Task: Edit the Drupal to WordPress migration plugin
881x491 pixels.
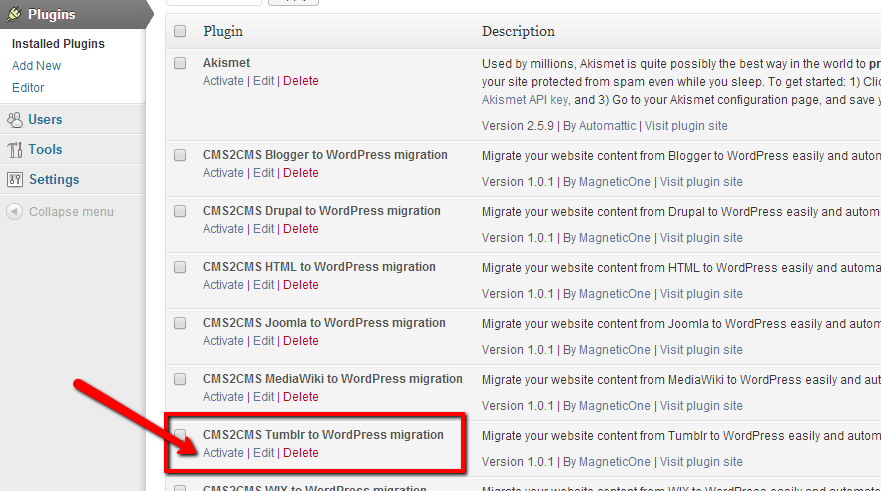Action: [264, 229]
